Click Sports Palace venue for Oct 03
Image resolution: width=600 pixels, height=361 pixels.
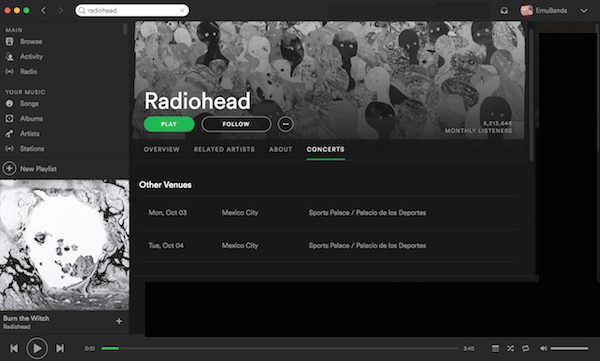click(x=367, y=212)
